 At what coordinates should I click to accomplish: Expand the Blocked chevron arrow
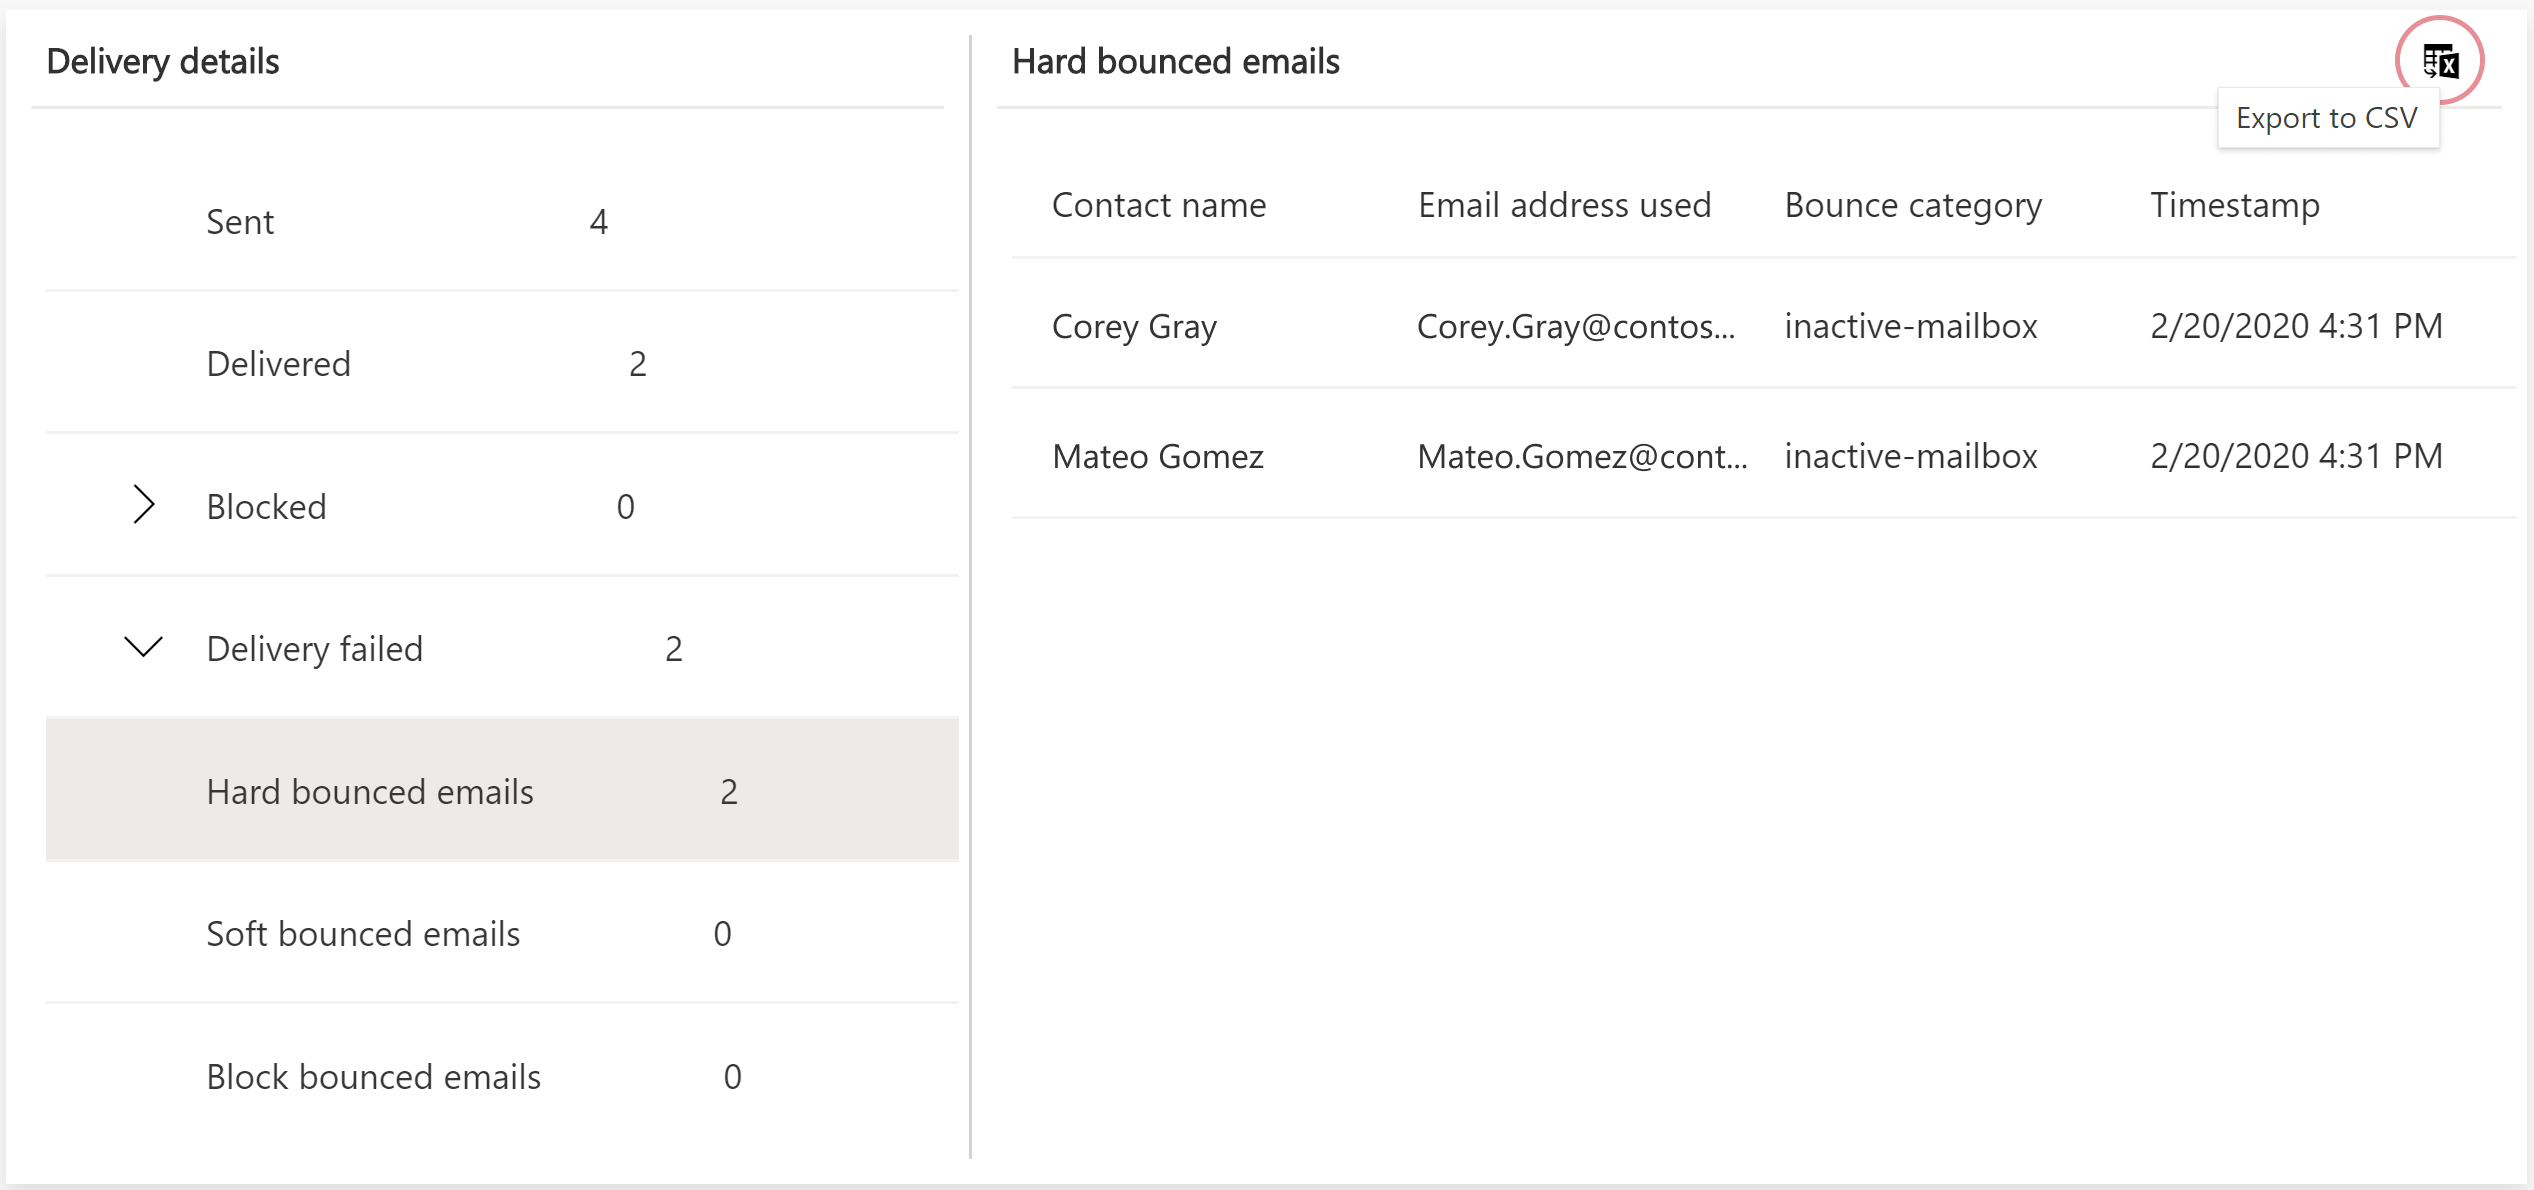click(x=144, y=503)
